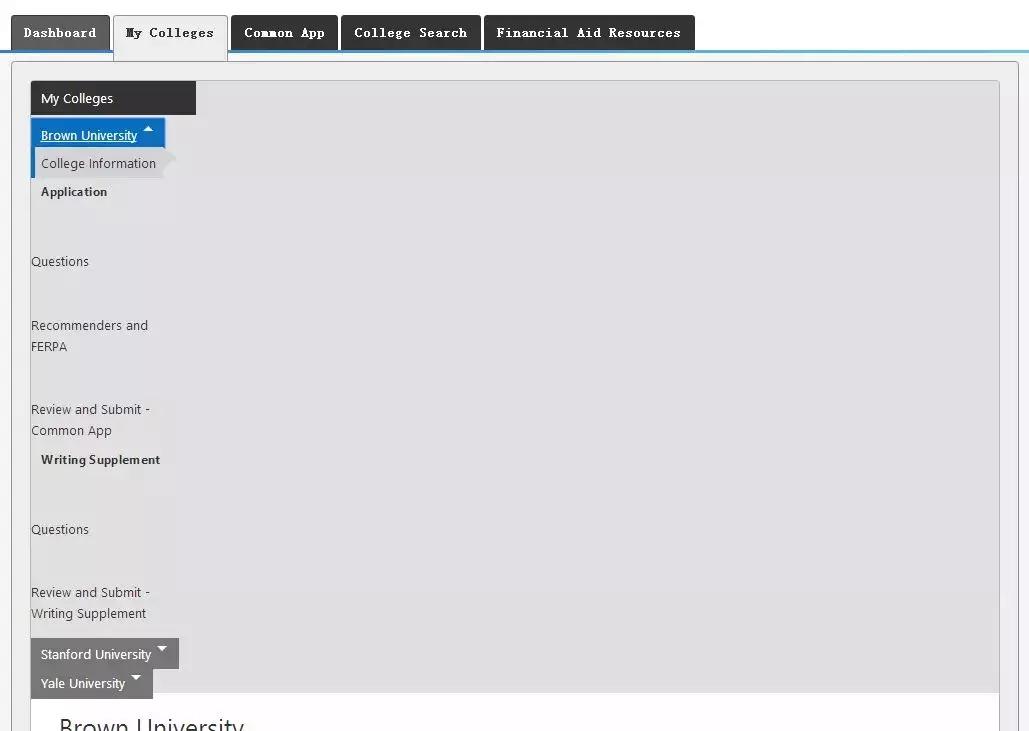
Task: Open College Information for Brown
Action: (98, 163)
